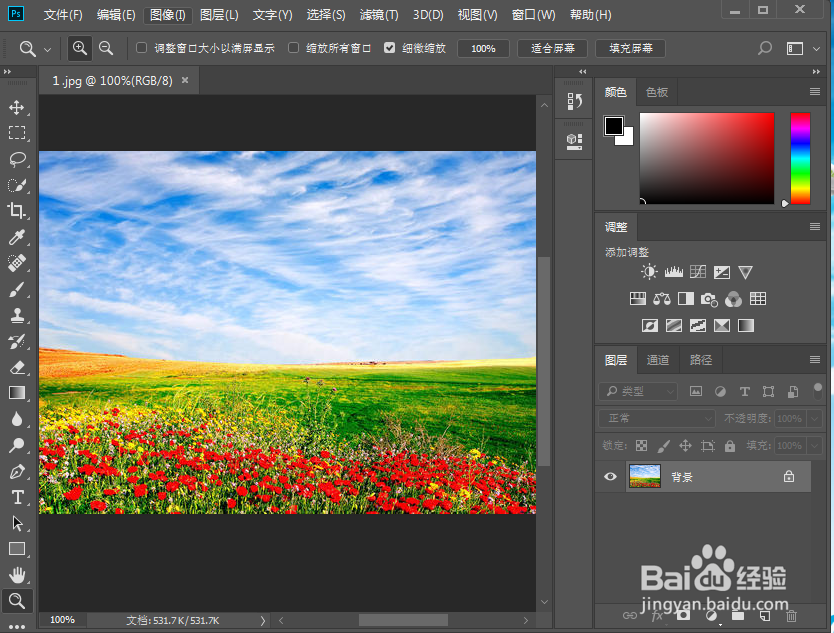Click the 适合屏幕 button
Viewport: 834px width, 633px height.
pos(553,48)
